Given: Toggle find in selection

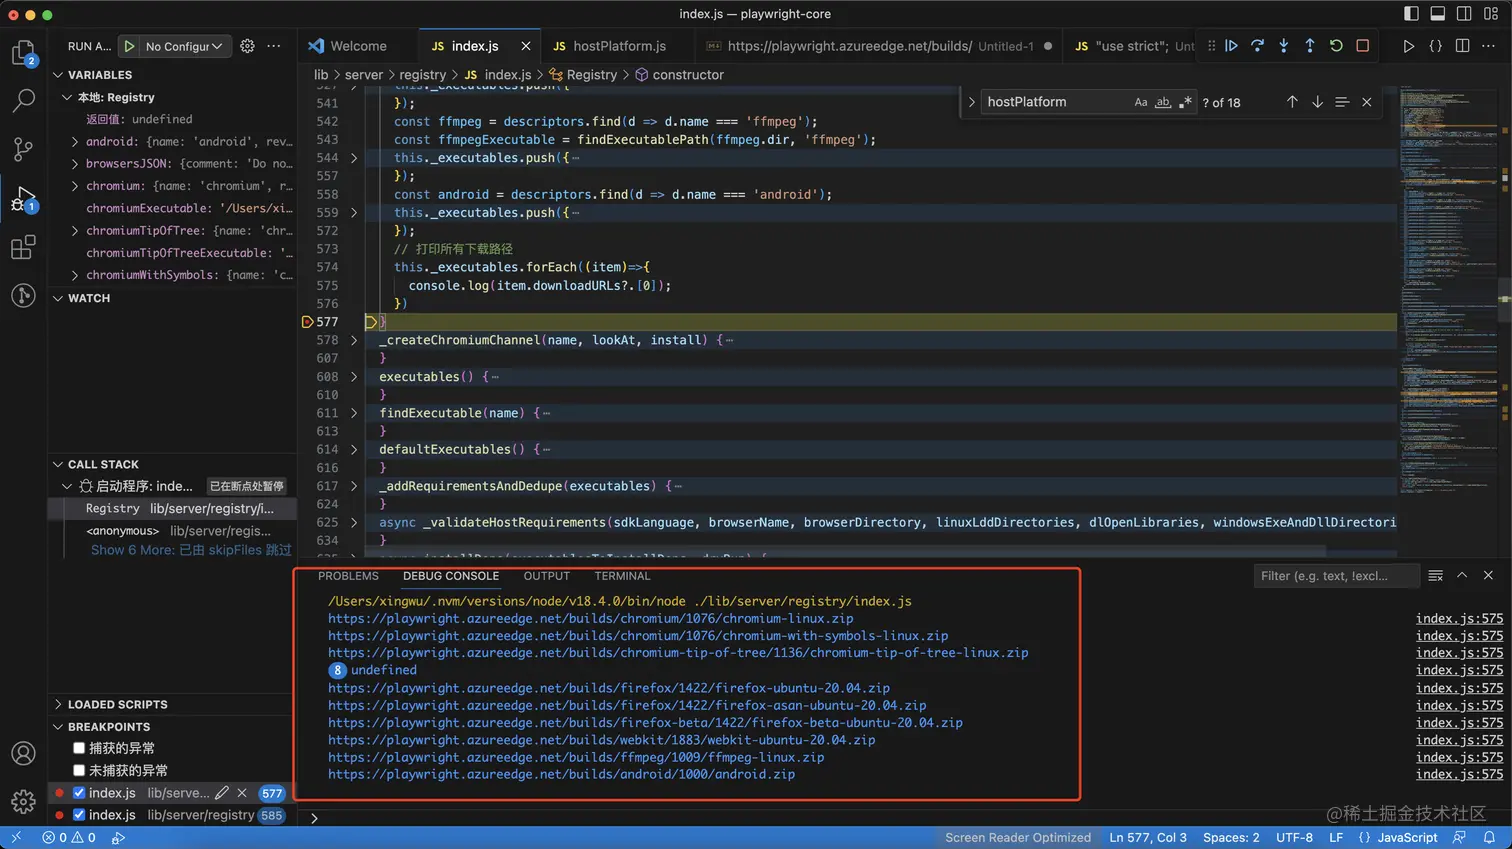Looking at the screenshot, I should (x=1342, y=102).
